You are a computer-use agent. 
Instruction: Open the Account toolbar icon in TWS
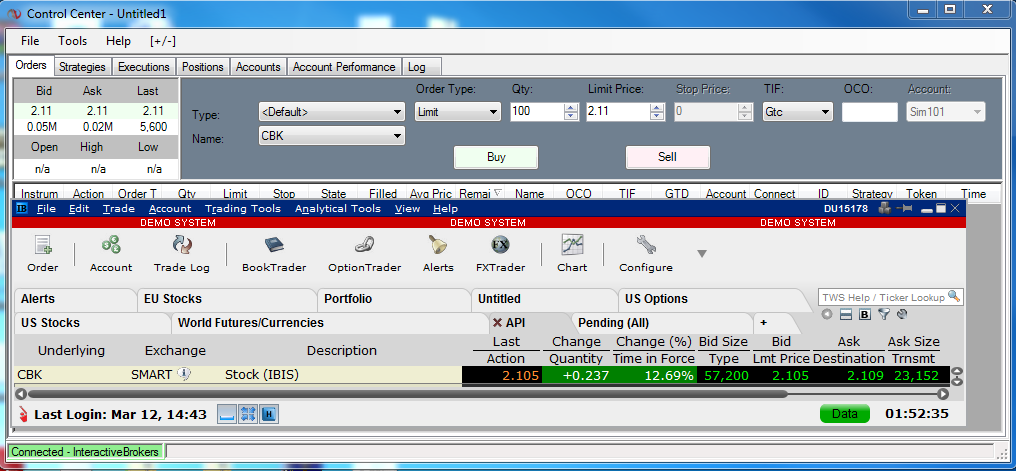point(111,254)
